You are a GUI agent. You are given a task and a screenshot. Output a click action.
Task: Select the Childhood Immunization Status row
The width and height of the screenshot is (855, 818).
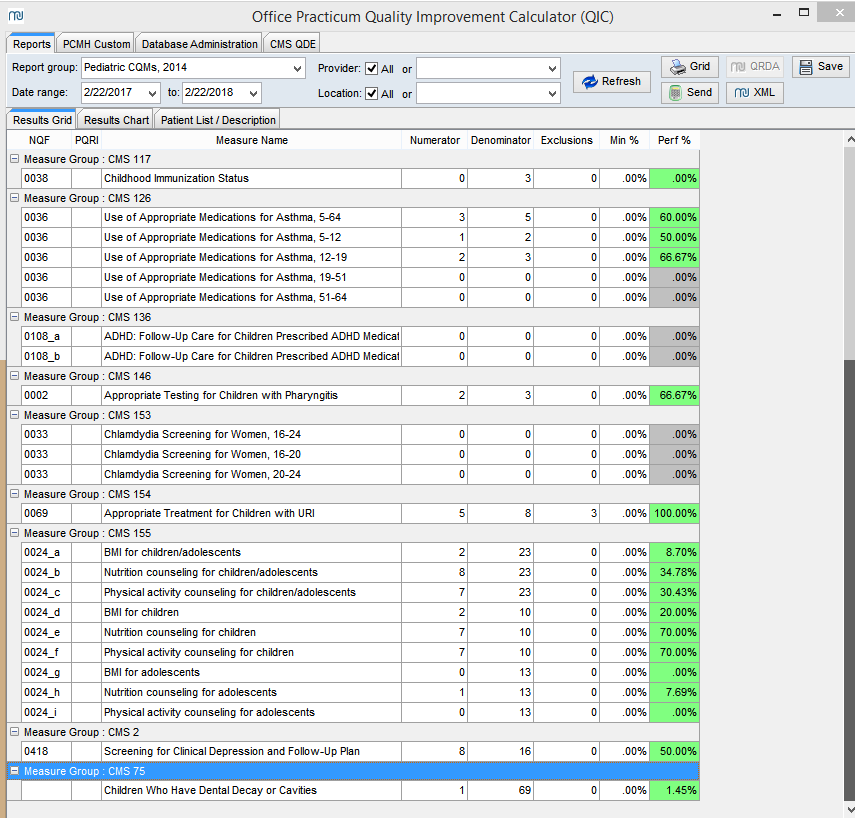coord(176,178)
